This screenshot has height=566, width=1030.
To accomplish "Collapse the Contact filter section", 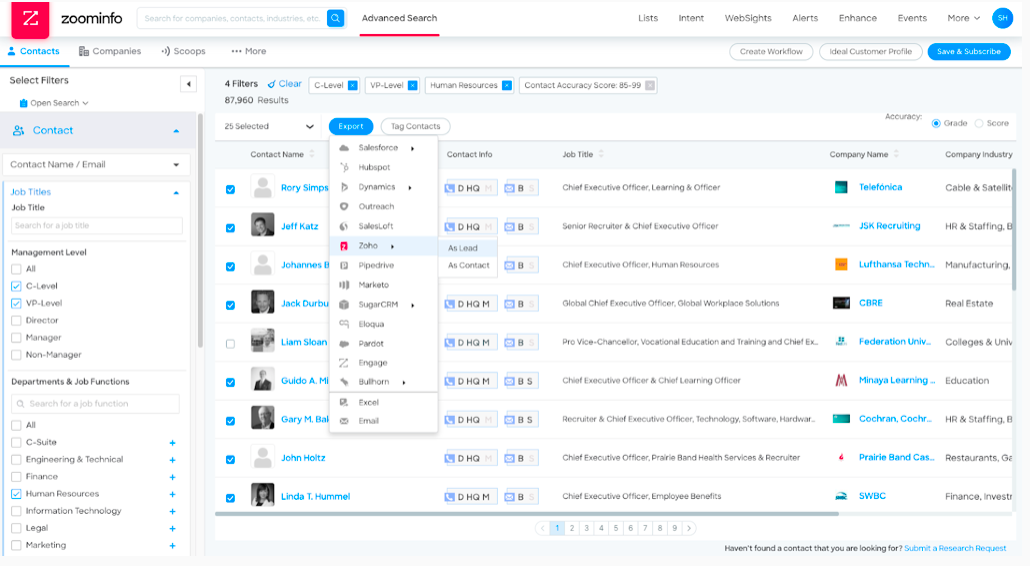I will coord(176,131).
